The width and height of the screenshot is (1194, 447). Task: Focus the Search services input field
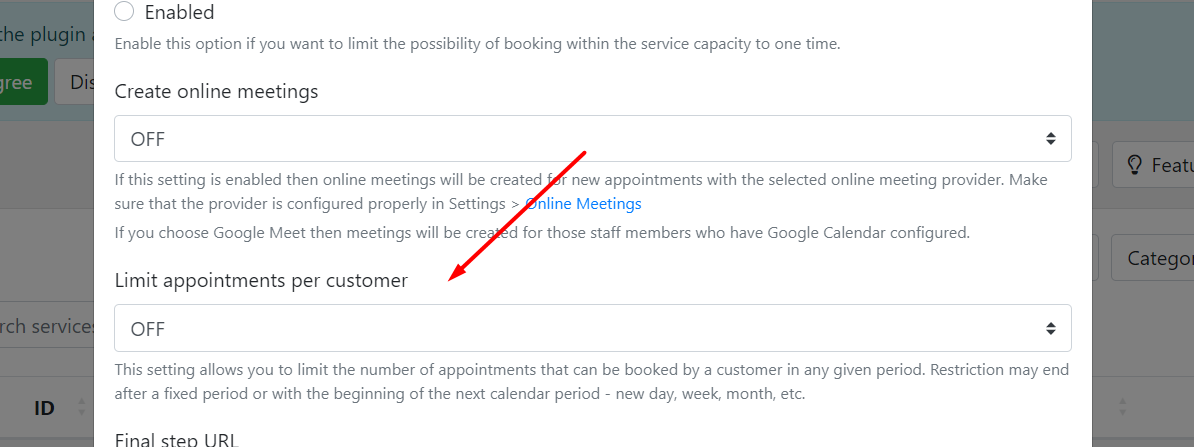tap(47, 327)
